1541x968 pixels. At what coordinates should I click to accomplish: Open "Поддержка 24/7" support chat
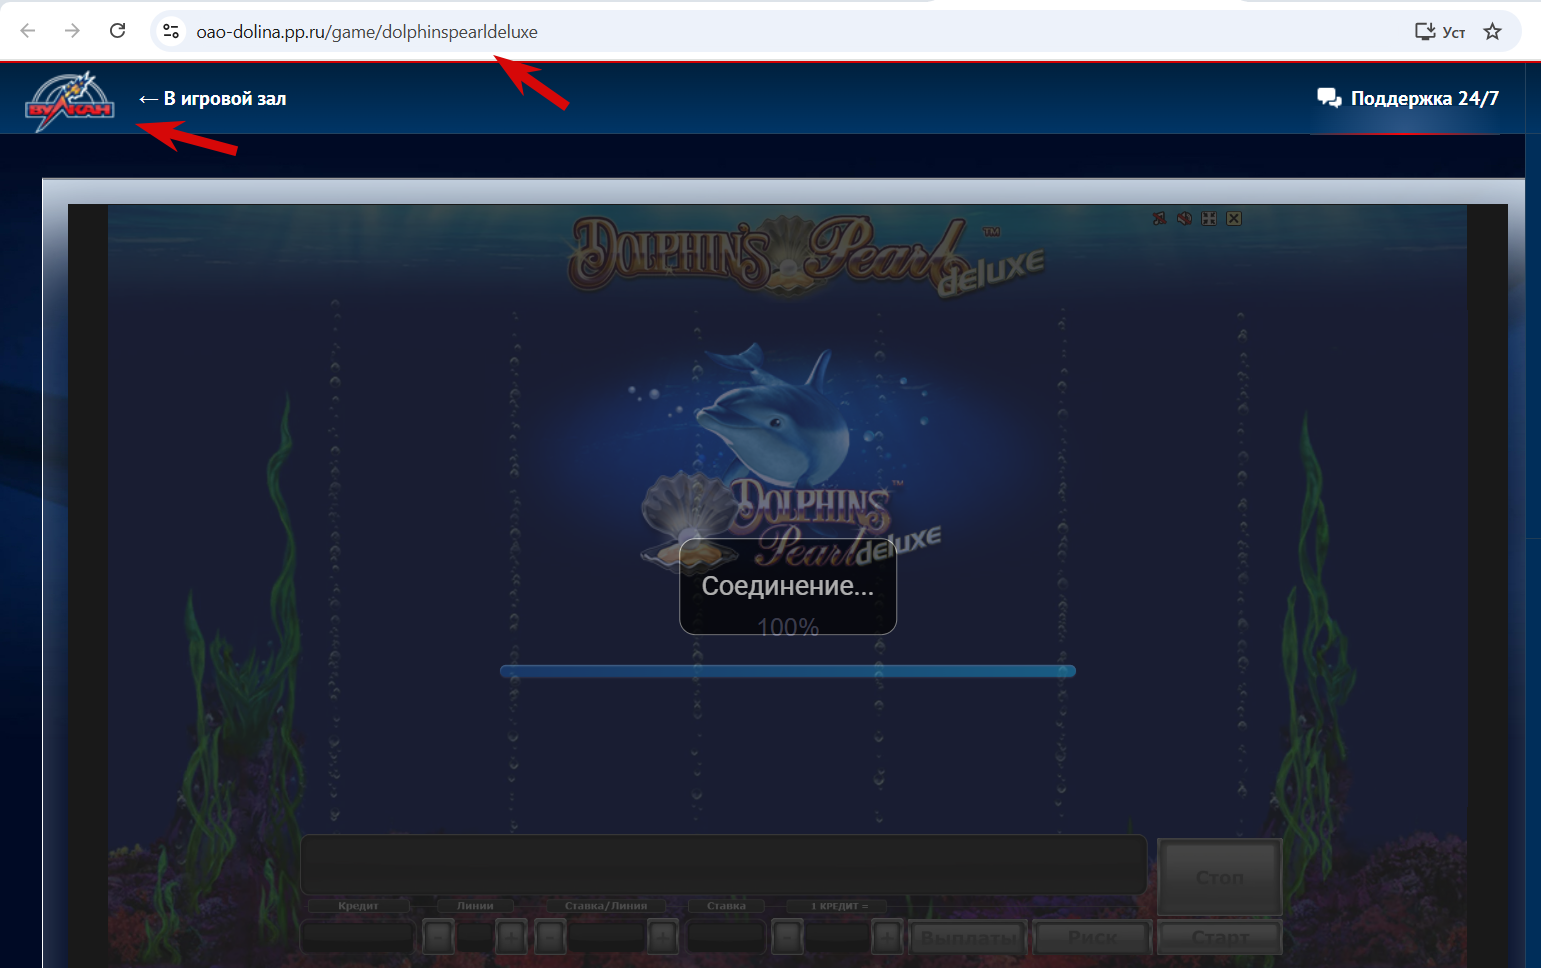click(x=1408, y=98)
